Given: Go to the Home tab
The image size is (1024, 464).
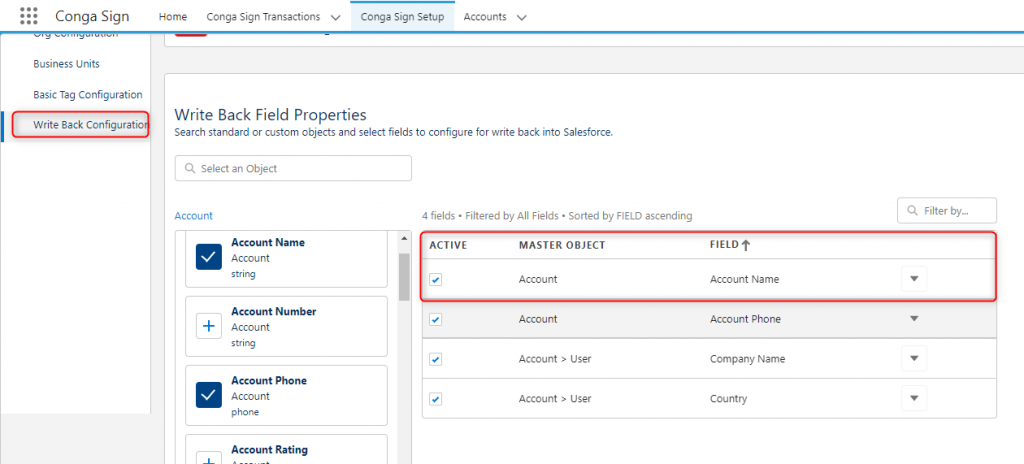Looking at the screenshot, I should click(x=172, y=17).
